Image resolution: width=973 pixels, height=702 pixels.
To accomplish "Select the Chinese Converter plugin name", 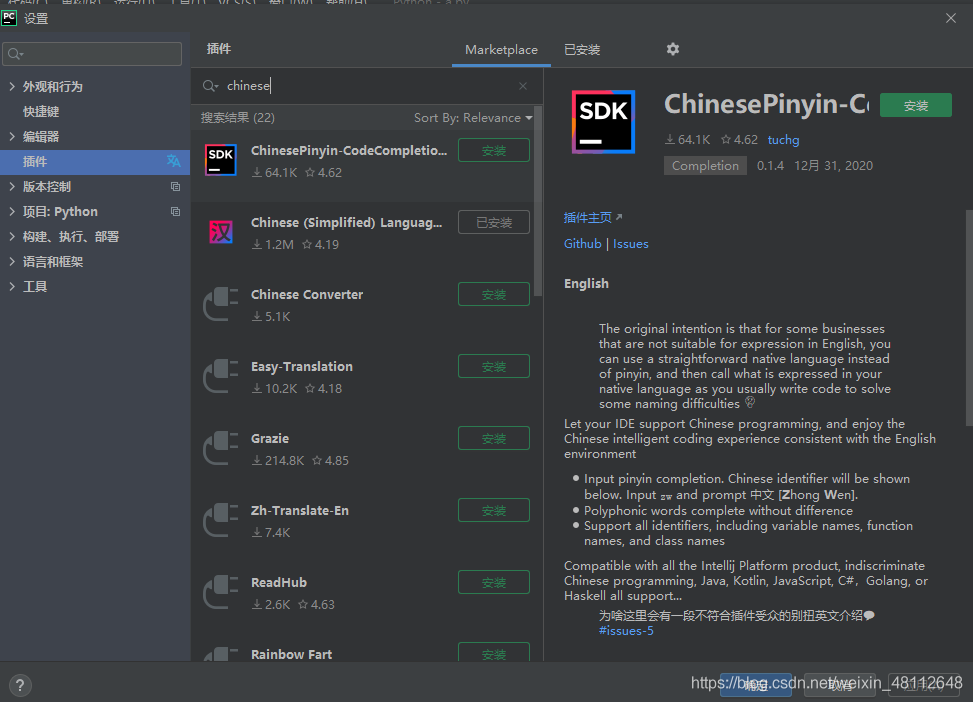I will [x=307, y=294].
